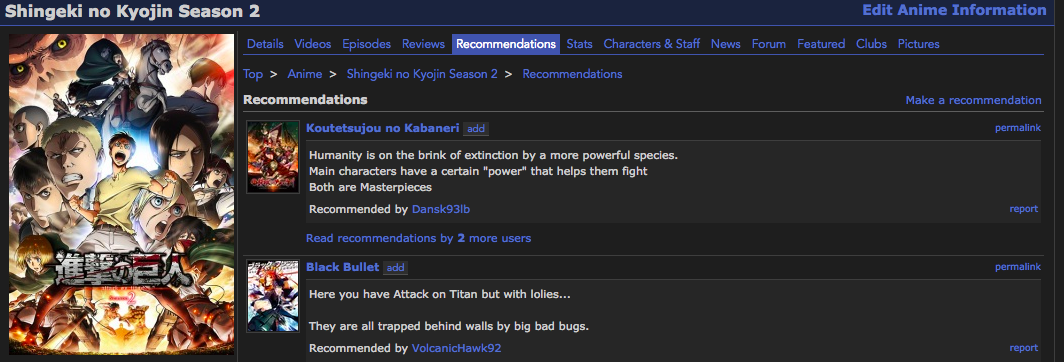Screen dimensions: 1064x362
Task: Expand recommendations by 2 more users
Action: 419,238
